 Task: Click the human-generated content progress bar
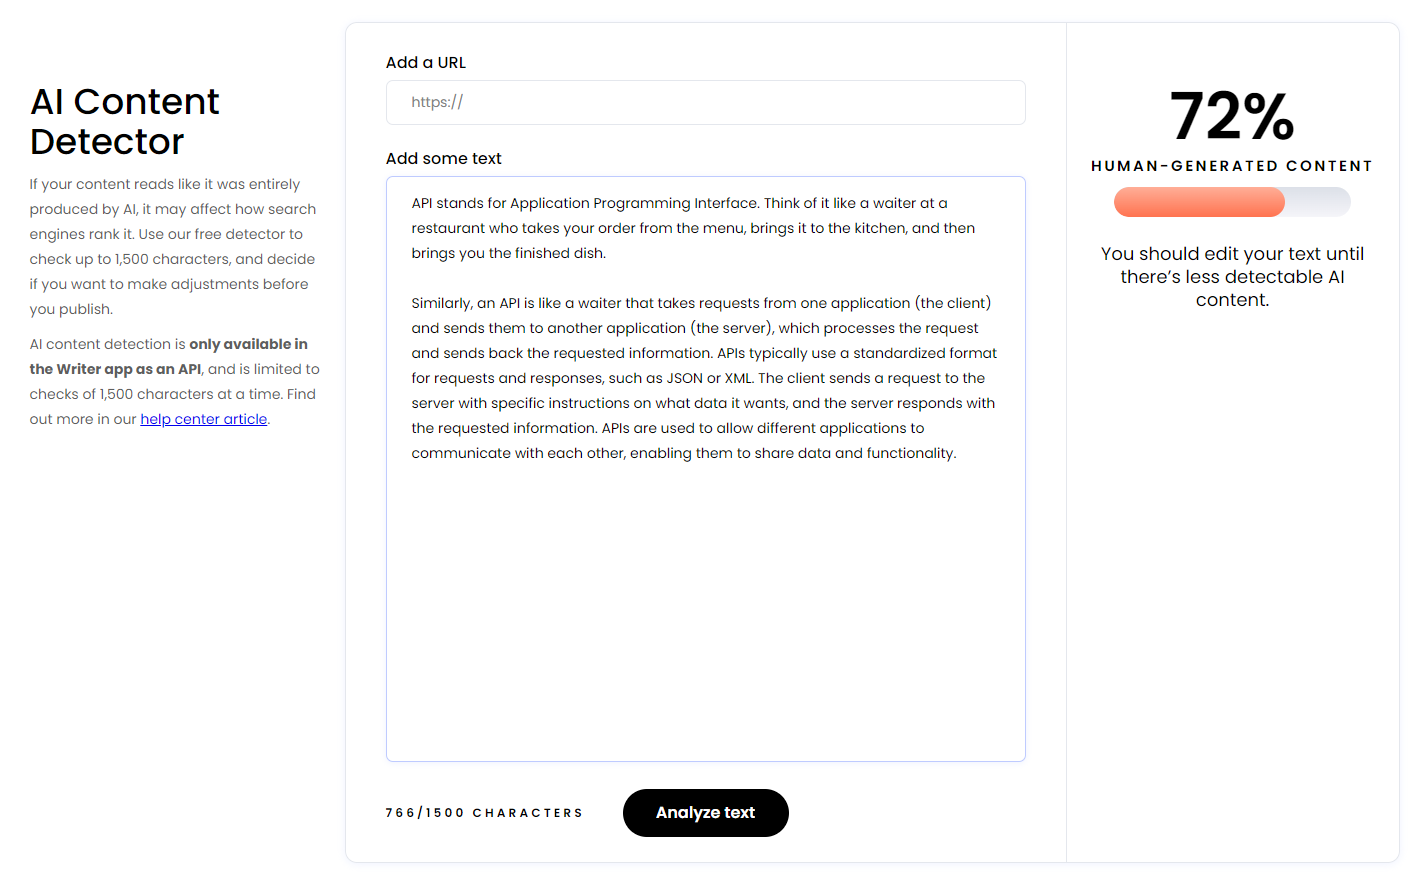pos(1232,202)
